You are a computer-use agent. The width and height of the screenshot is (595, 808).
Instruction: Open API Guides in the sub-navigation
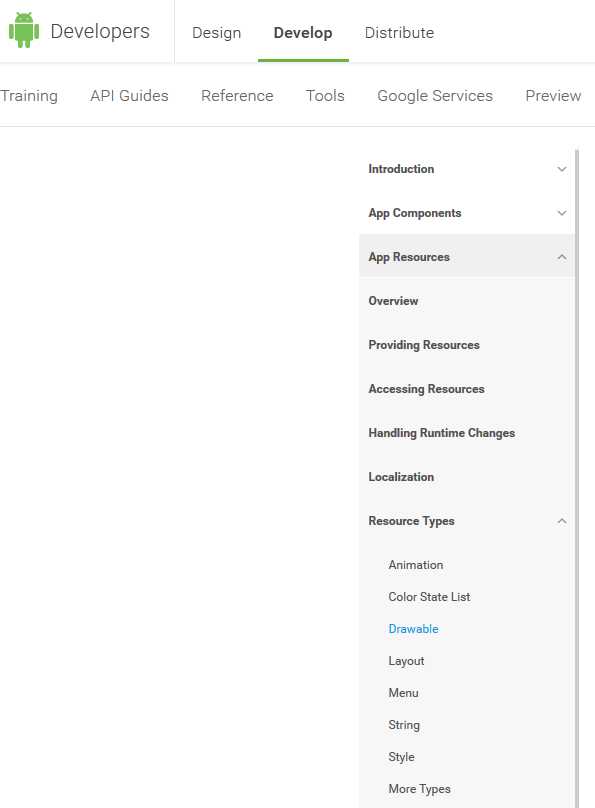click(x=129, y=96)
